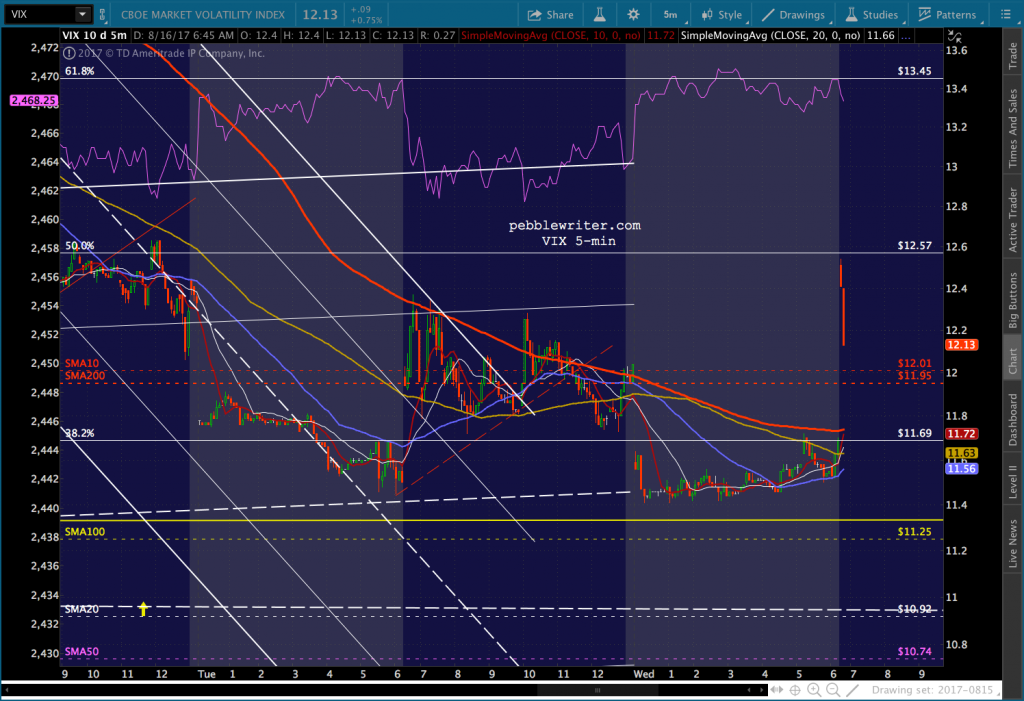The height and width of the screenshot is (701, 1024).
Task: Open the 5m timeframe dropdown
Action: [x=670, y=14]
